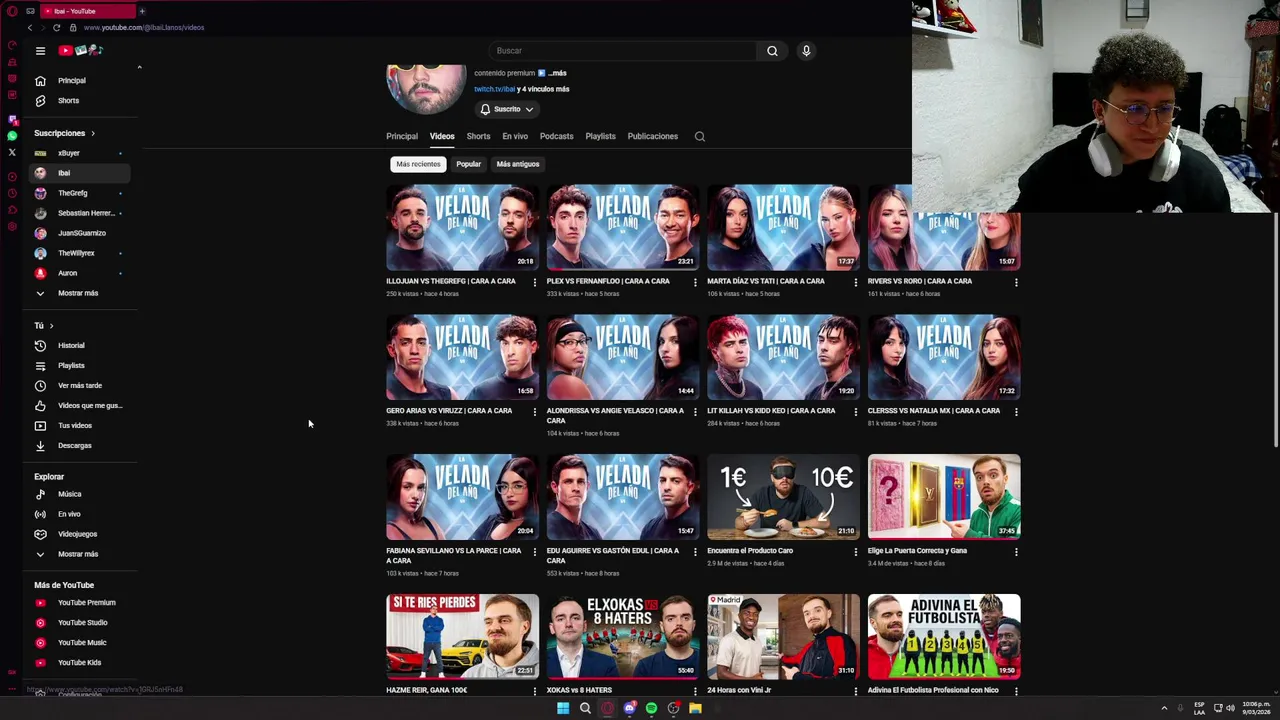The height and width of the screenshot is (720, 1280).
Task: Open Auron subscription channel
Action: 82,273
